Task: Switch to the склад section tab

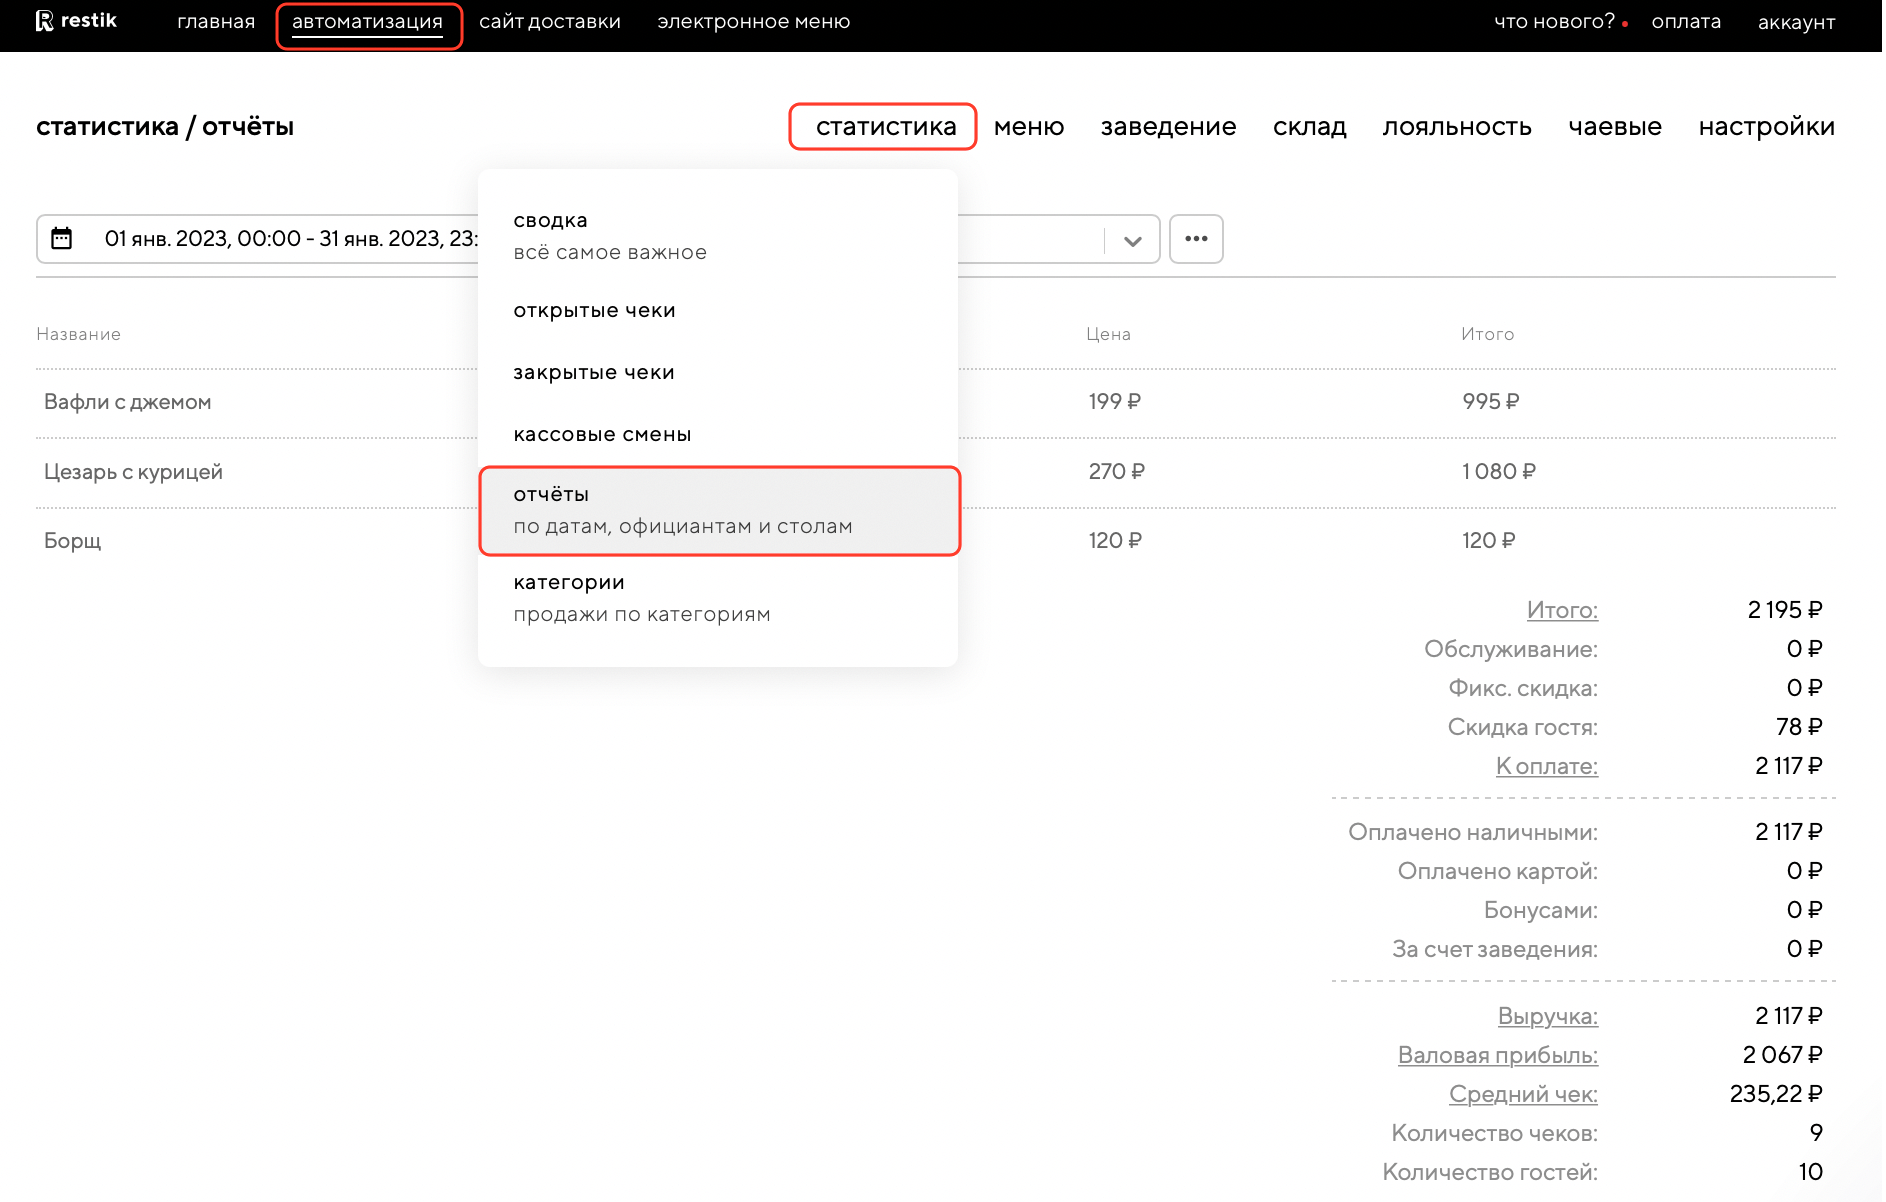Action: click(x=1309, y=127)
